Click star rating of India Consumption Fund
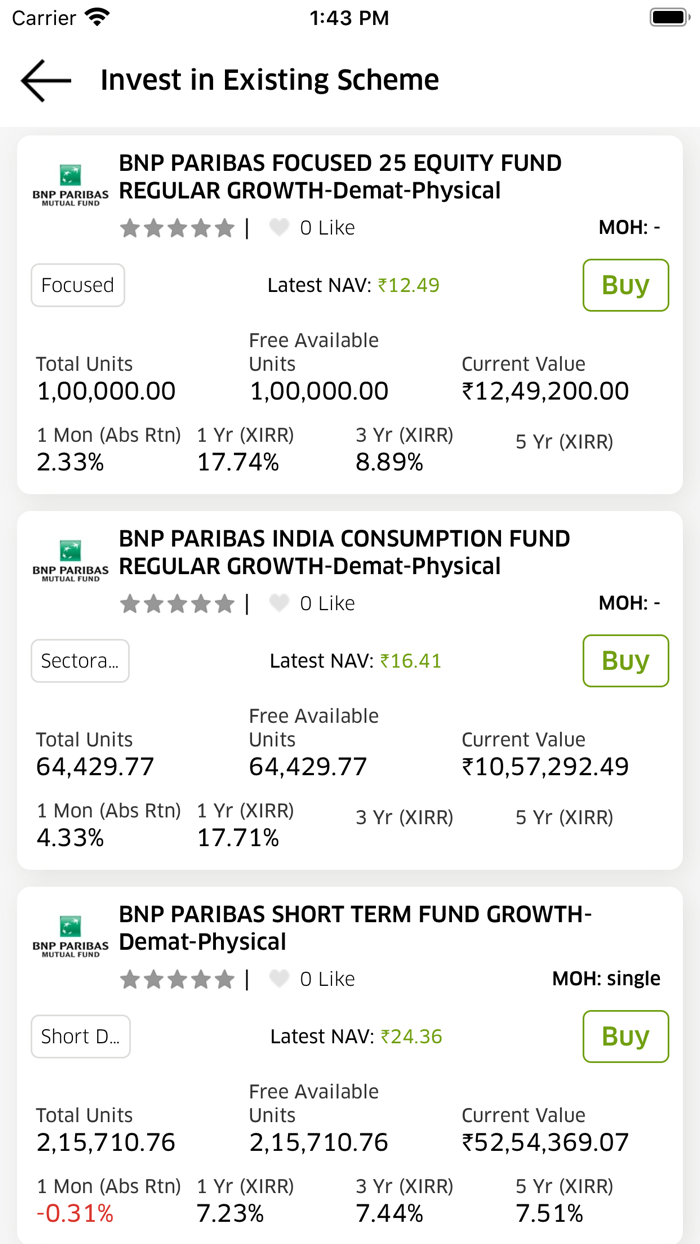Image resolution: width=700 pixels, height=1244 pixels. click(x=177, y=603)
